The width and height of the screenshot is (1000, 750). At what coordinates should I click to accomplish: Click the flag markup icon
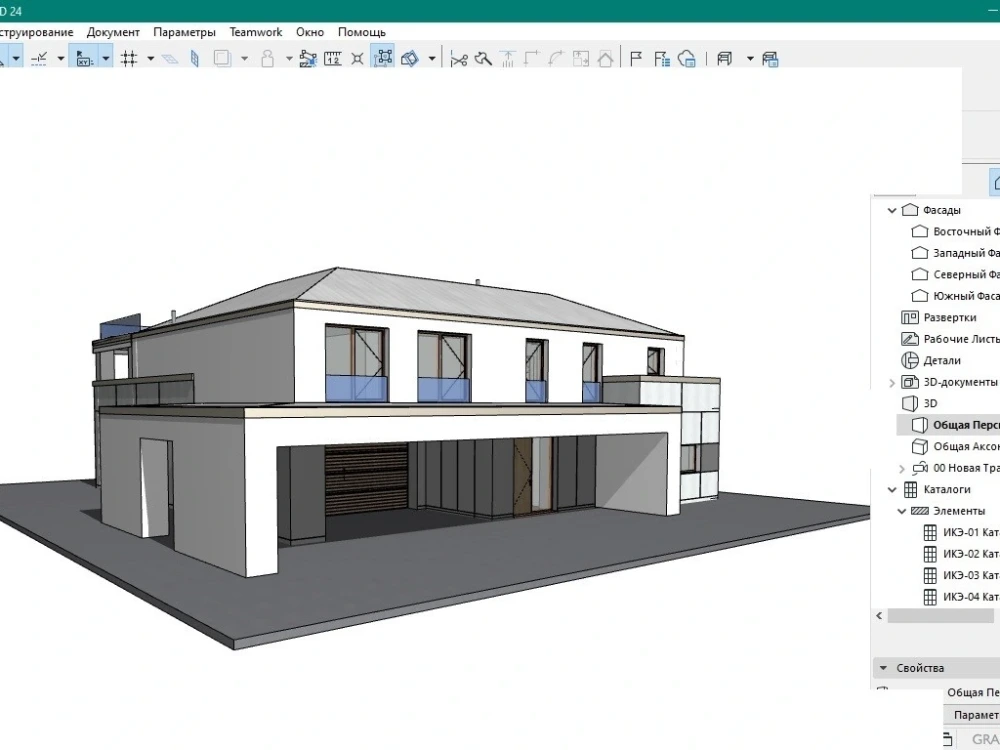tap(636, 59)
